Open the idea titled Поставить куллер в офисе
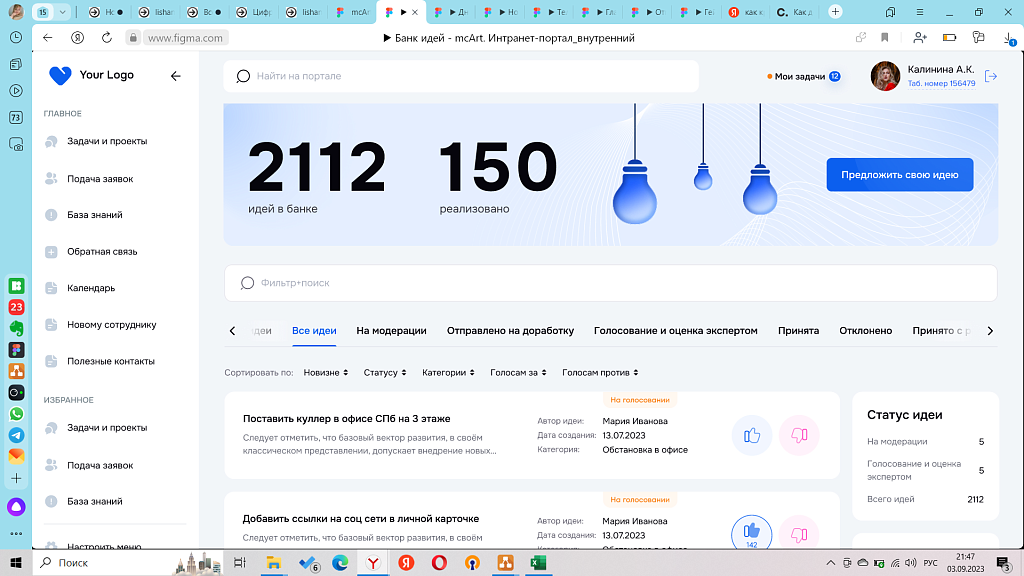Image resolution: width=1024 pixels, height=576 pixels. [347, 418]
